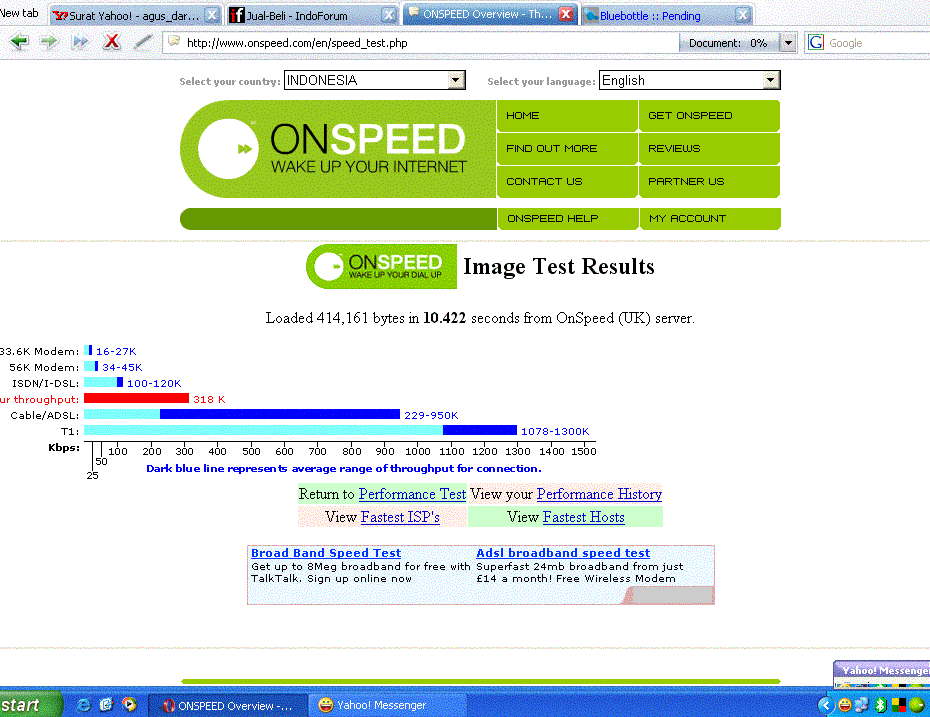The image size is (930, 717).
Task: Open the language selection dropdown
Action: click(770, 80)
